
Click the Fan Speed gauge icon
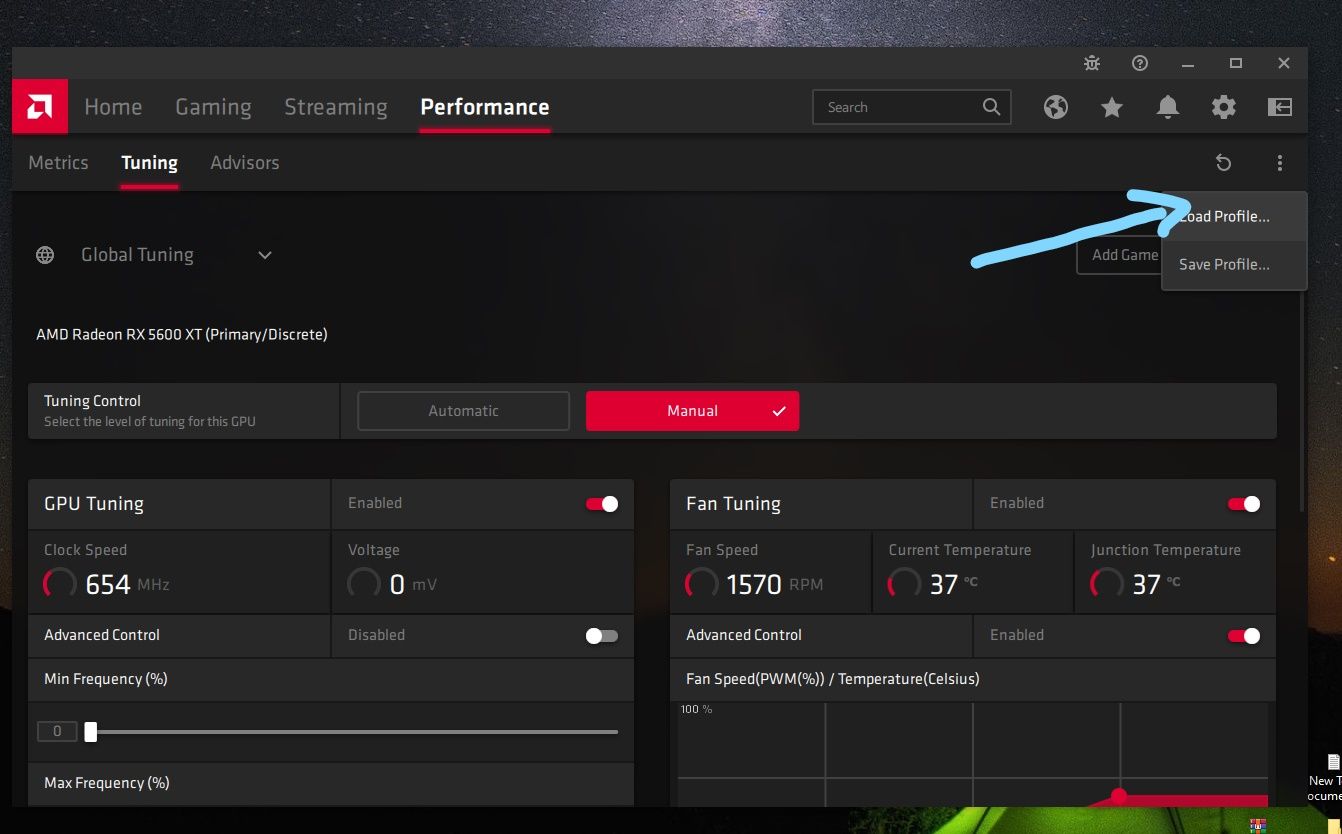(702, 584)
